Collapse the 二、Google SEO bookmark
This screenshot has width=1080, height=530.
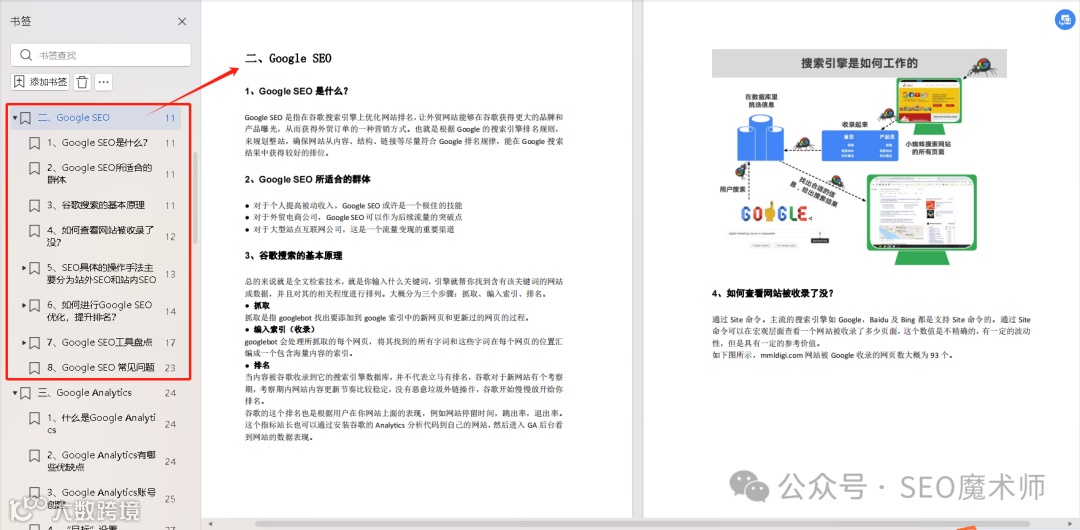pos(14,118)
